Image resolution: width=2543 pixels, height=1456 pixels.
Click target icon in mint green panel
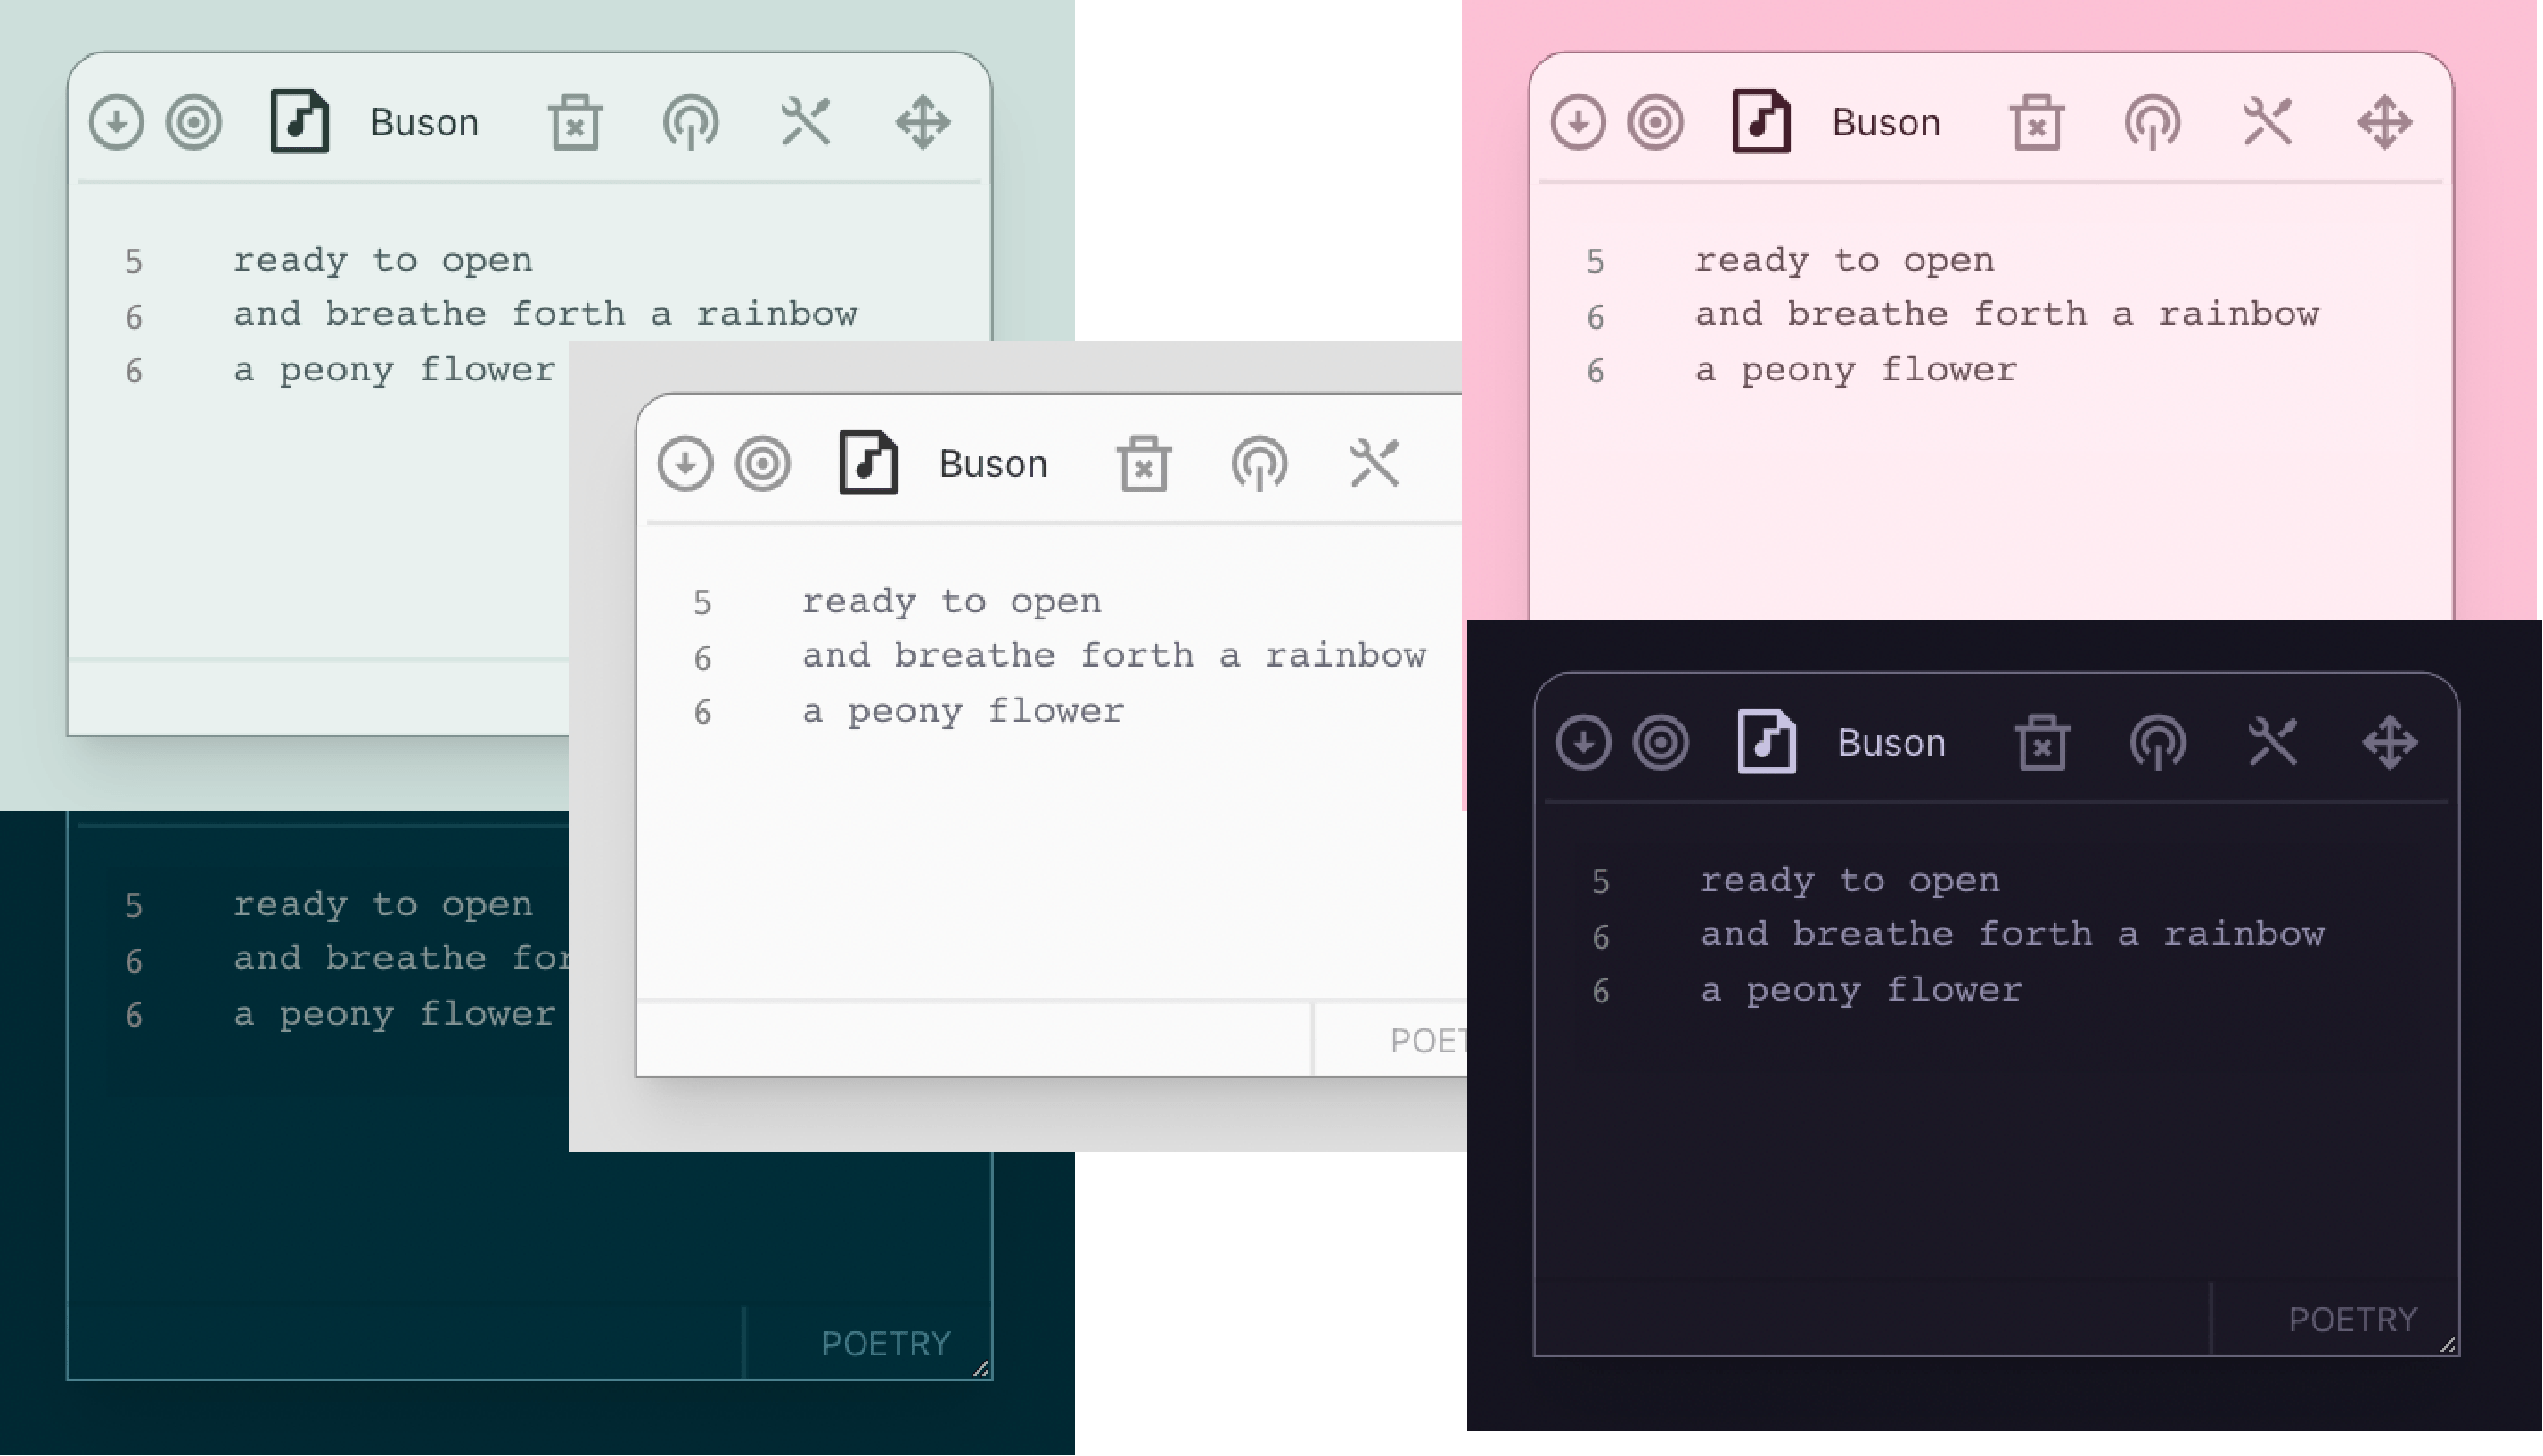point(193,123)
